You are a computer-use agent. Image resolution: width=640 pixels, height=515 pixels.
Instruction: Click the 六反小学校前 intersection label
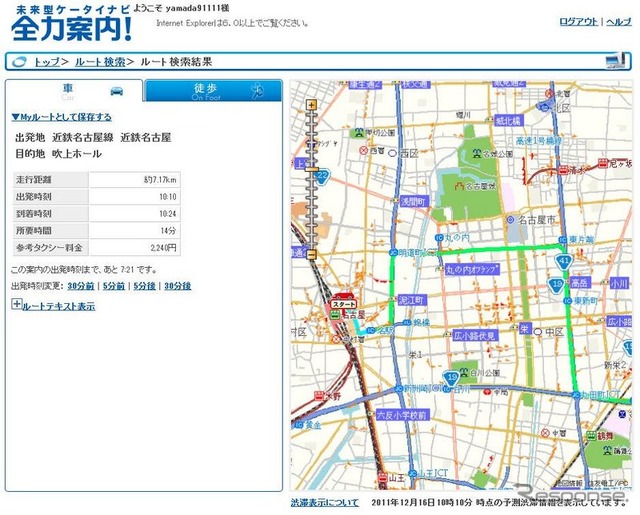[402, 415]
